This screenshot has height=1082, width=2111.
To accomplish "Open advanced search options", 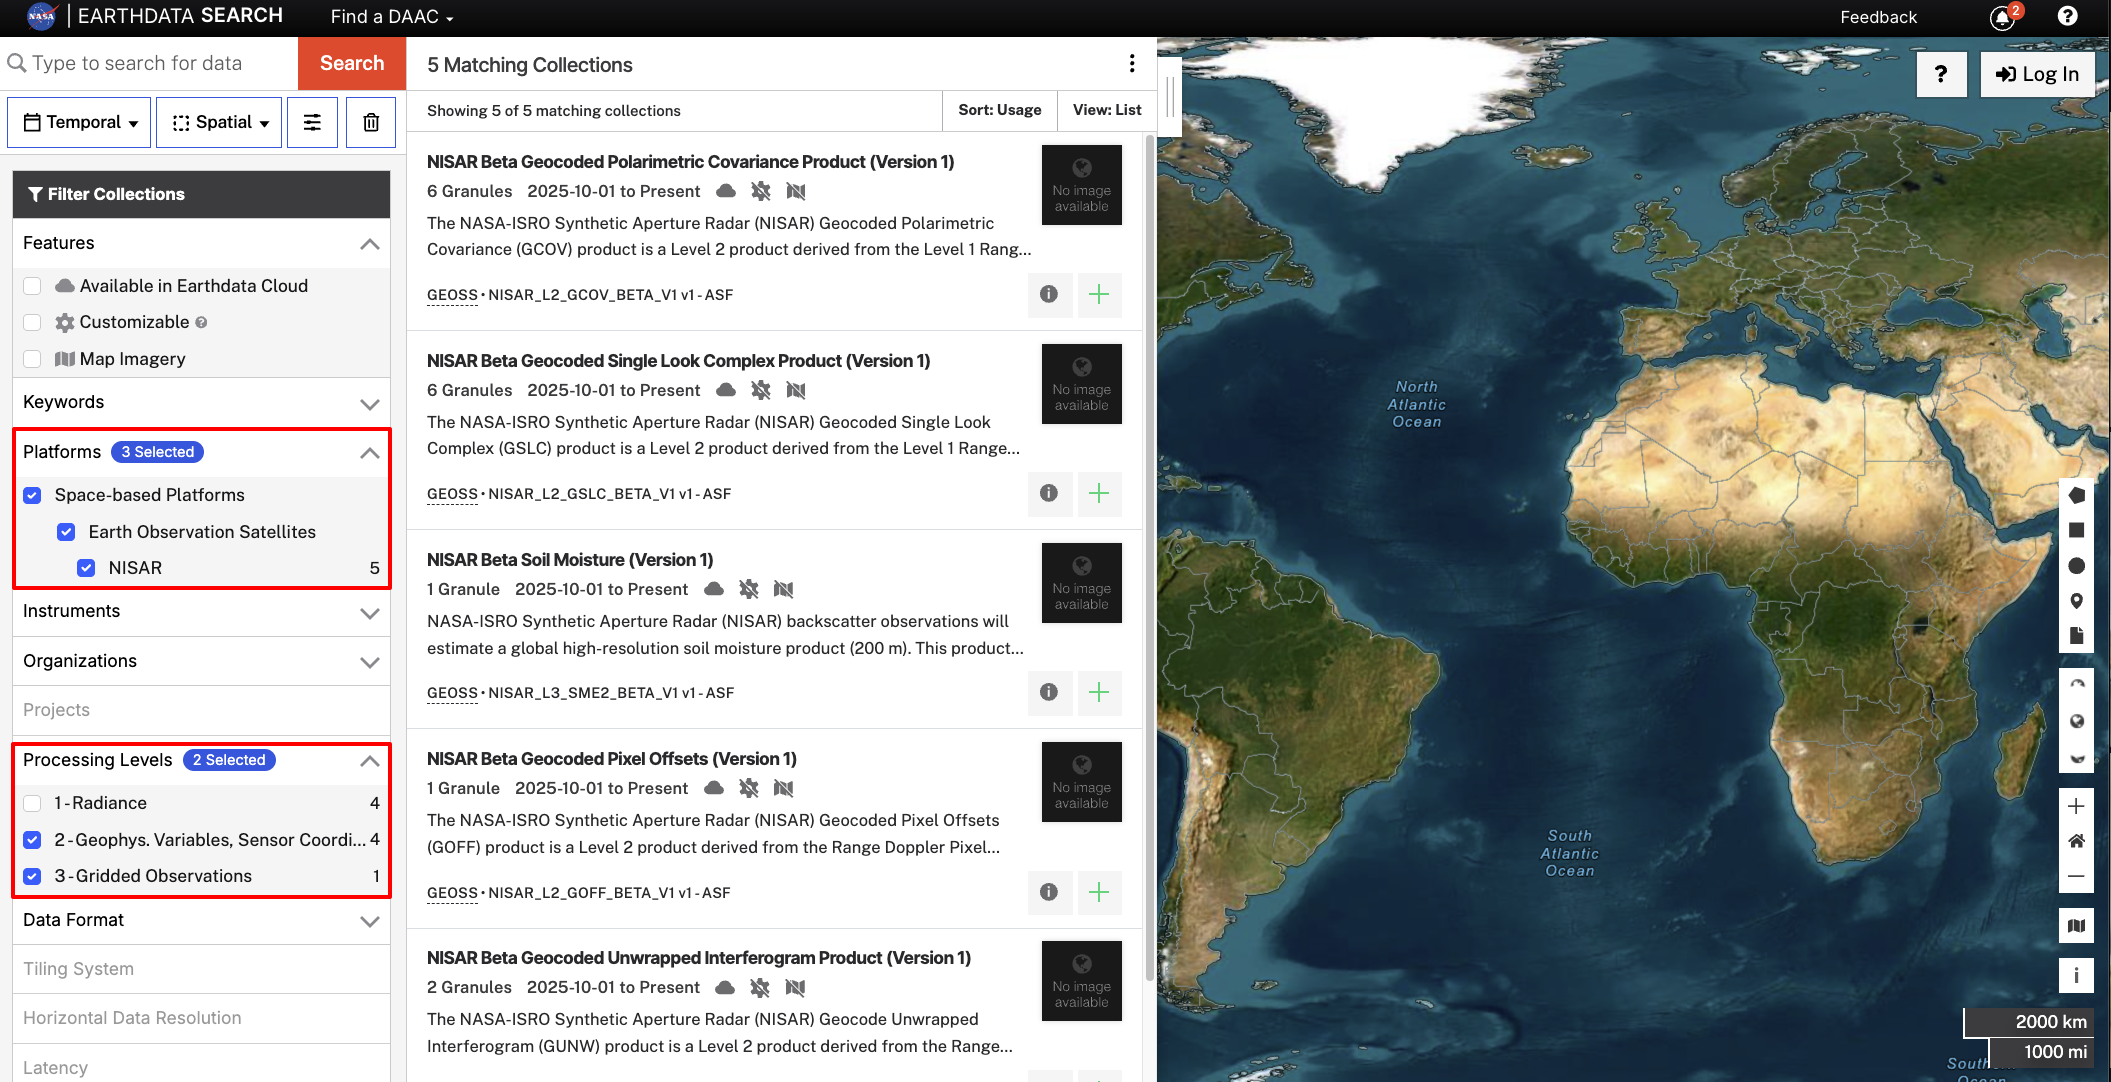I will click(313, 122).
